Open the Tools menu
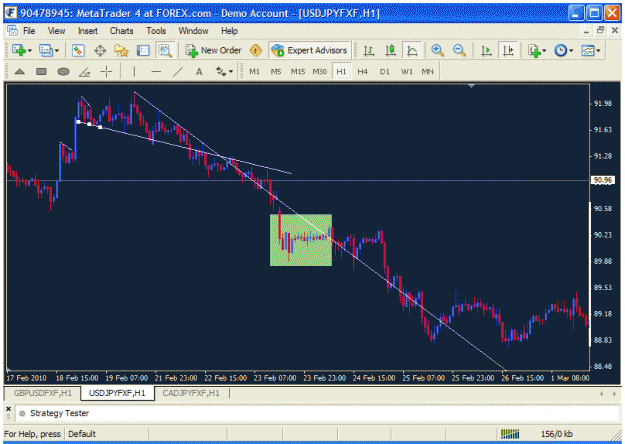The height and width of the screenshot is (444, 625). (x=156, y=31)
